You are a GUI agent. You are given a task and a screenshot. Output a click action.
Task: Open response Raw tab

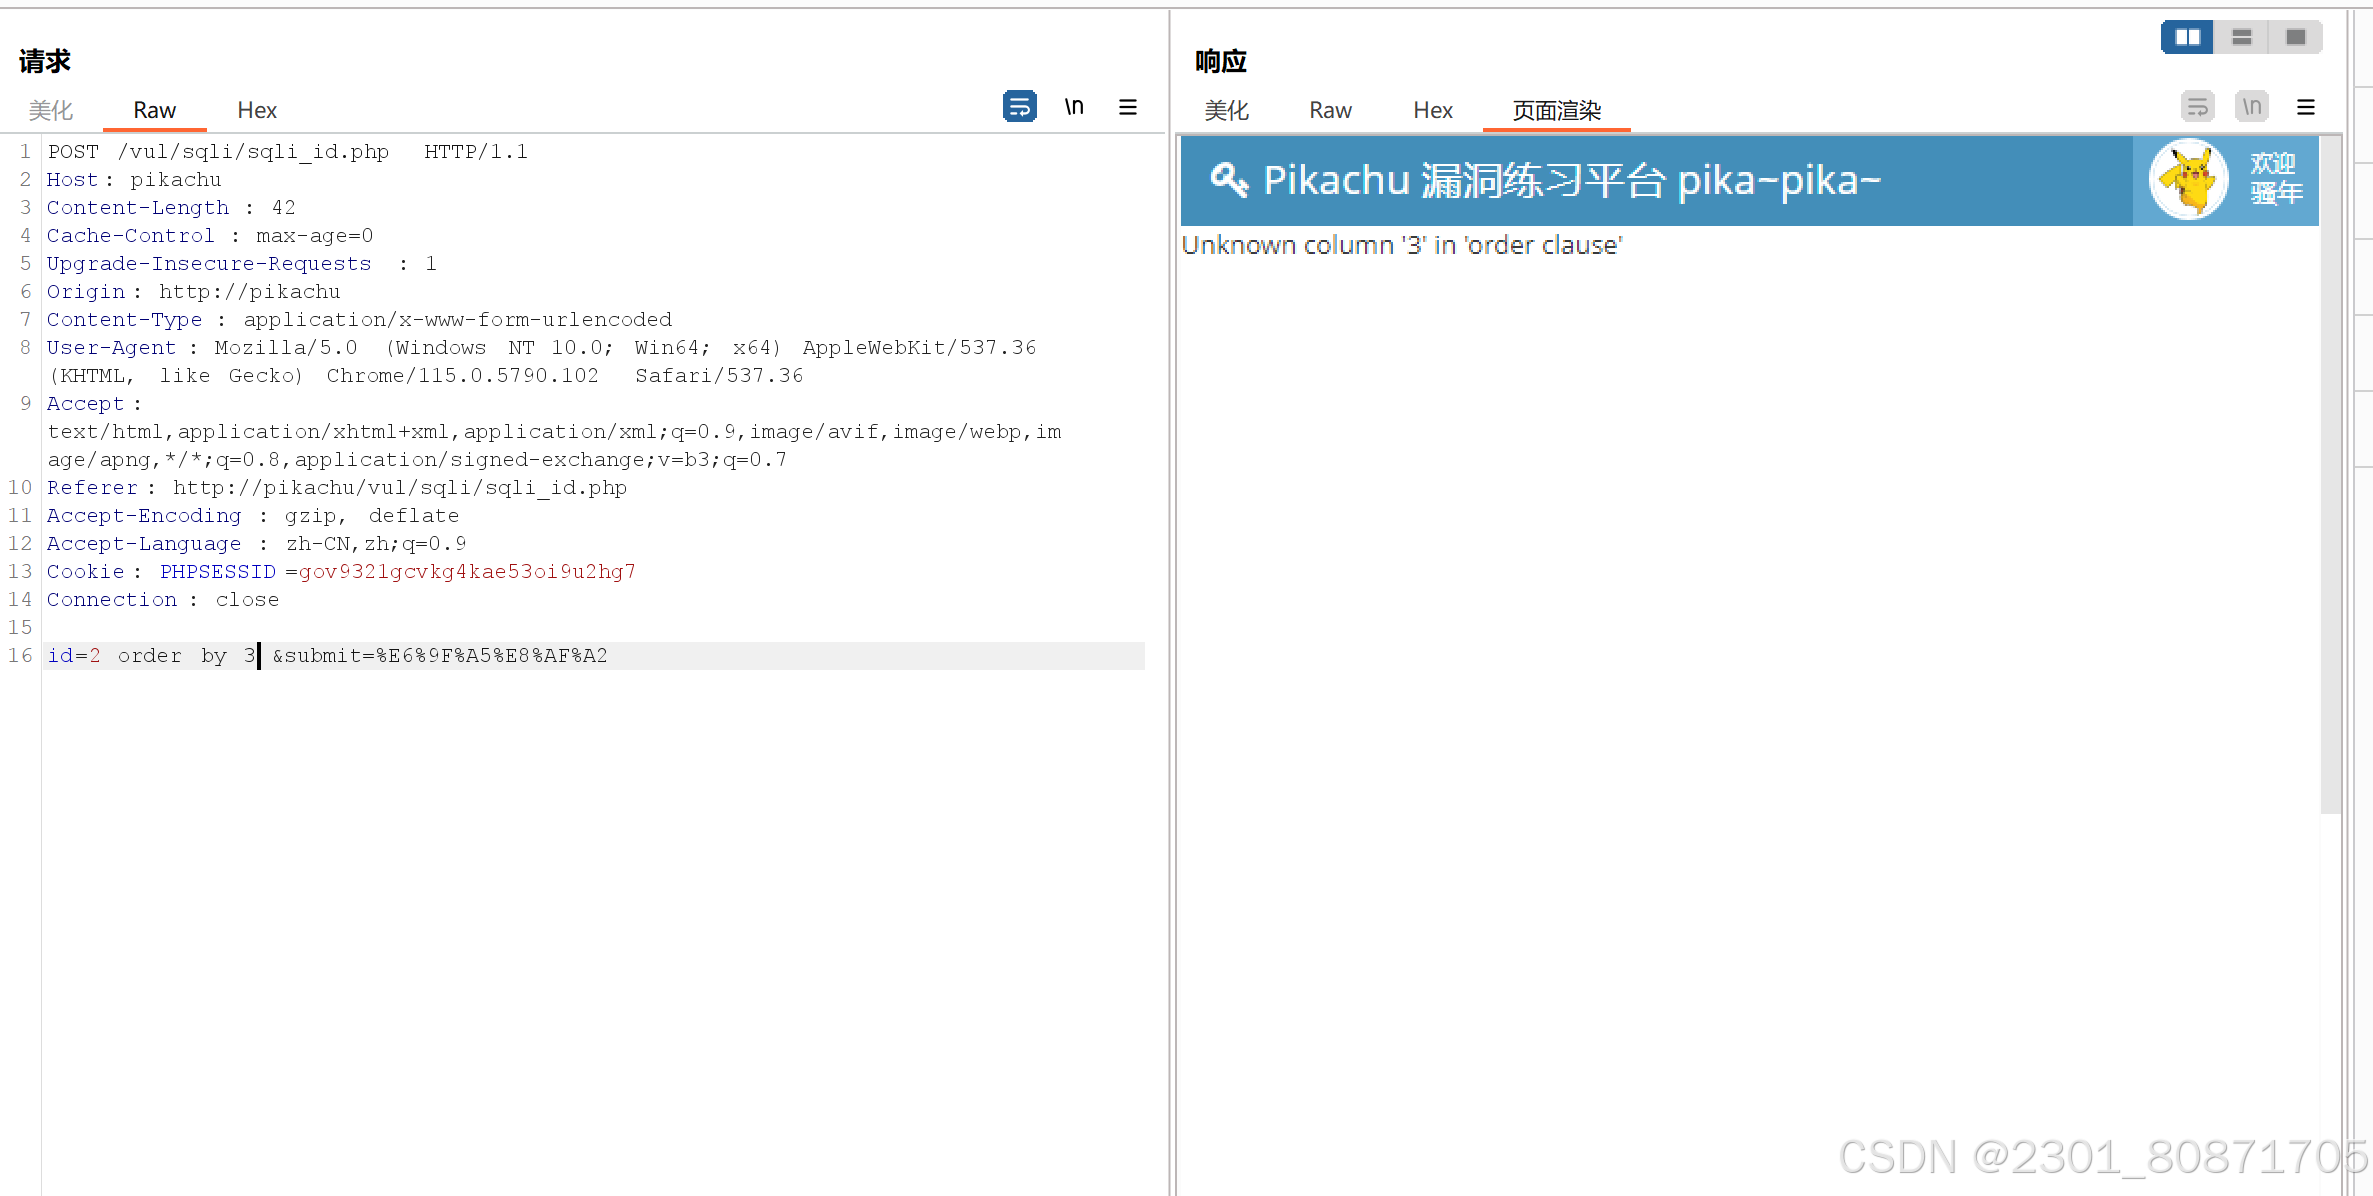[1330, 110]
